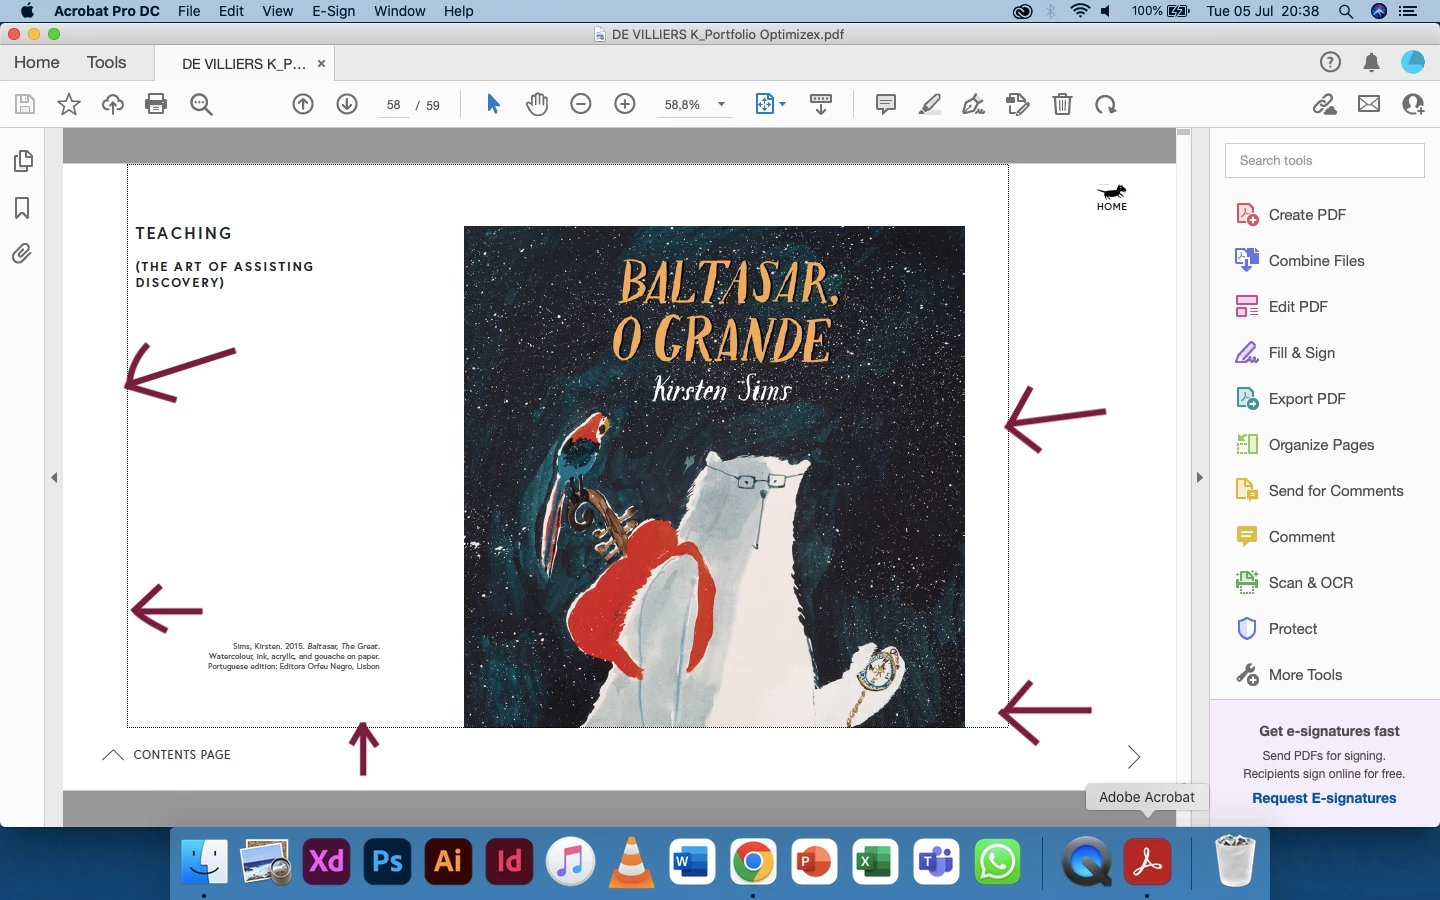
Task: Open the Edit menu
Action: (x=231, y=11)
